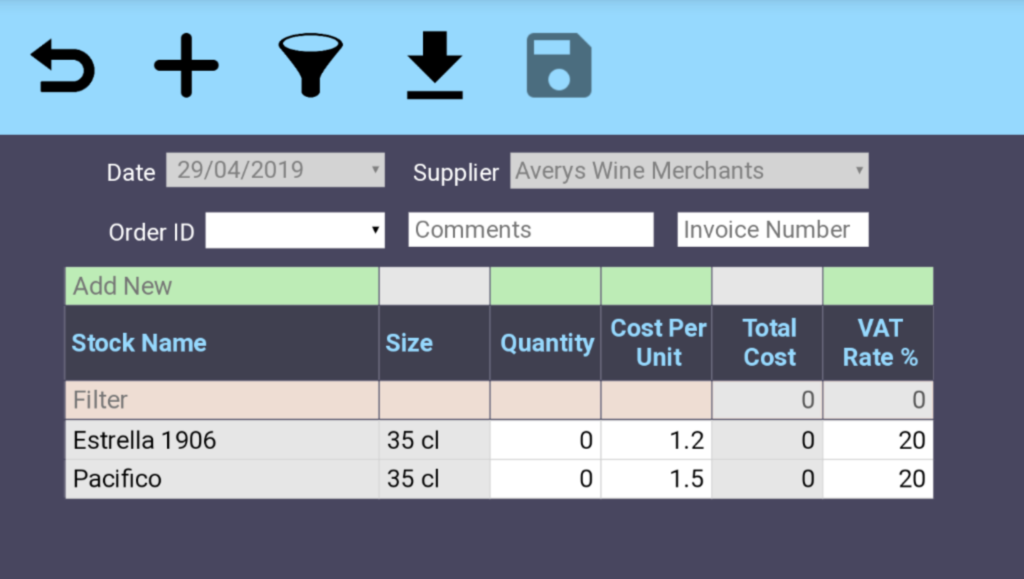The image size is (1024, 579).
Task: Click the plus icon to add entry
Action: [186, 66]
